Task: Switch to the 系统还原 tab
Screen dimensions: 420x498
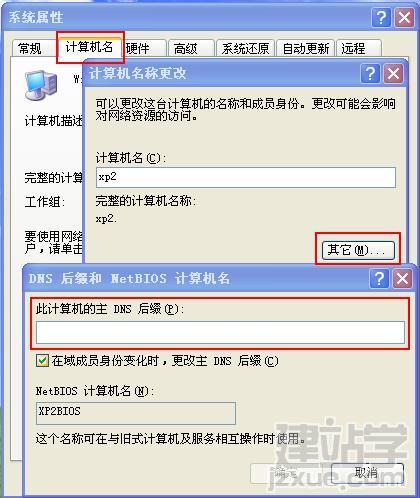Action: pos(245,49)
